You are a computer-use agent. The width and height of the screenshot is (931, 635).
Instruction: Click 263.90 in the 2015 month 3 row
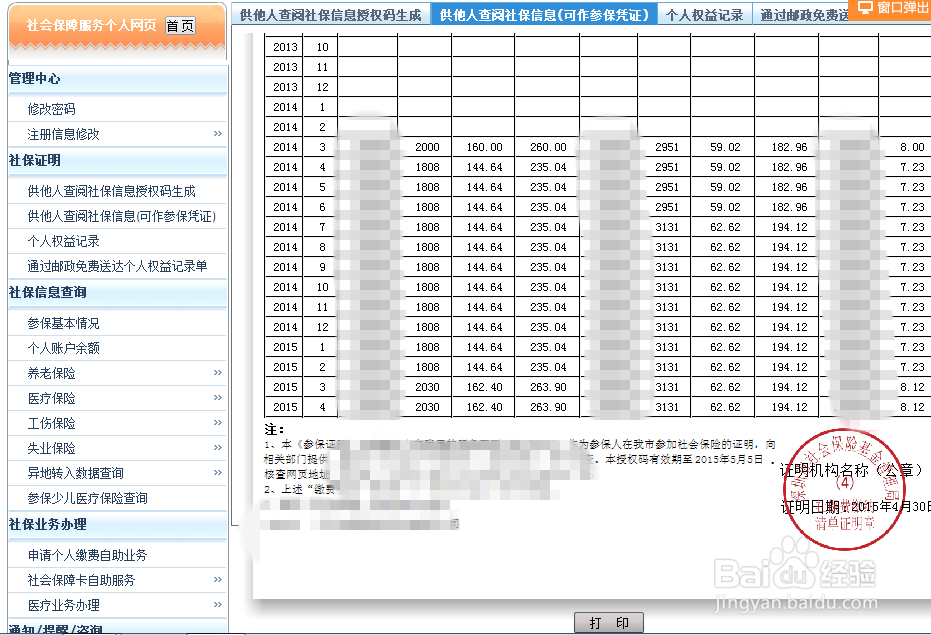tap(548, 387)
